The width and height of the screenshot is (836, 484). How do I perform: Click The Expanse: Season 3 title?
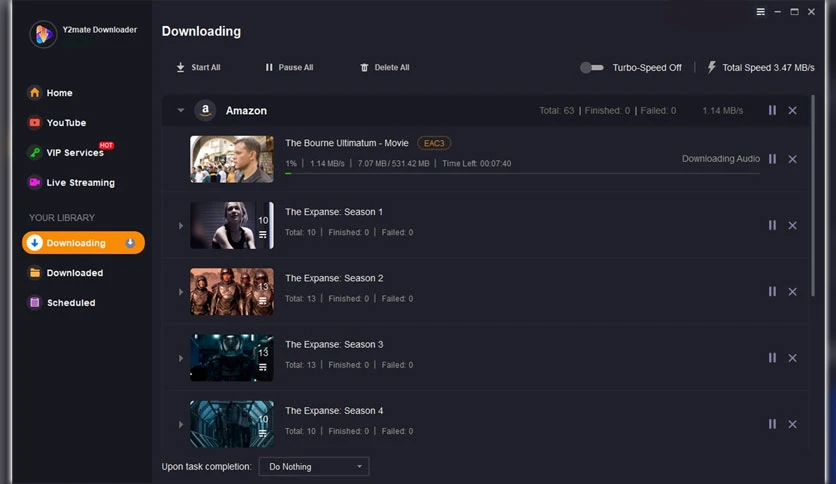(x=334, y=344)
